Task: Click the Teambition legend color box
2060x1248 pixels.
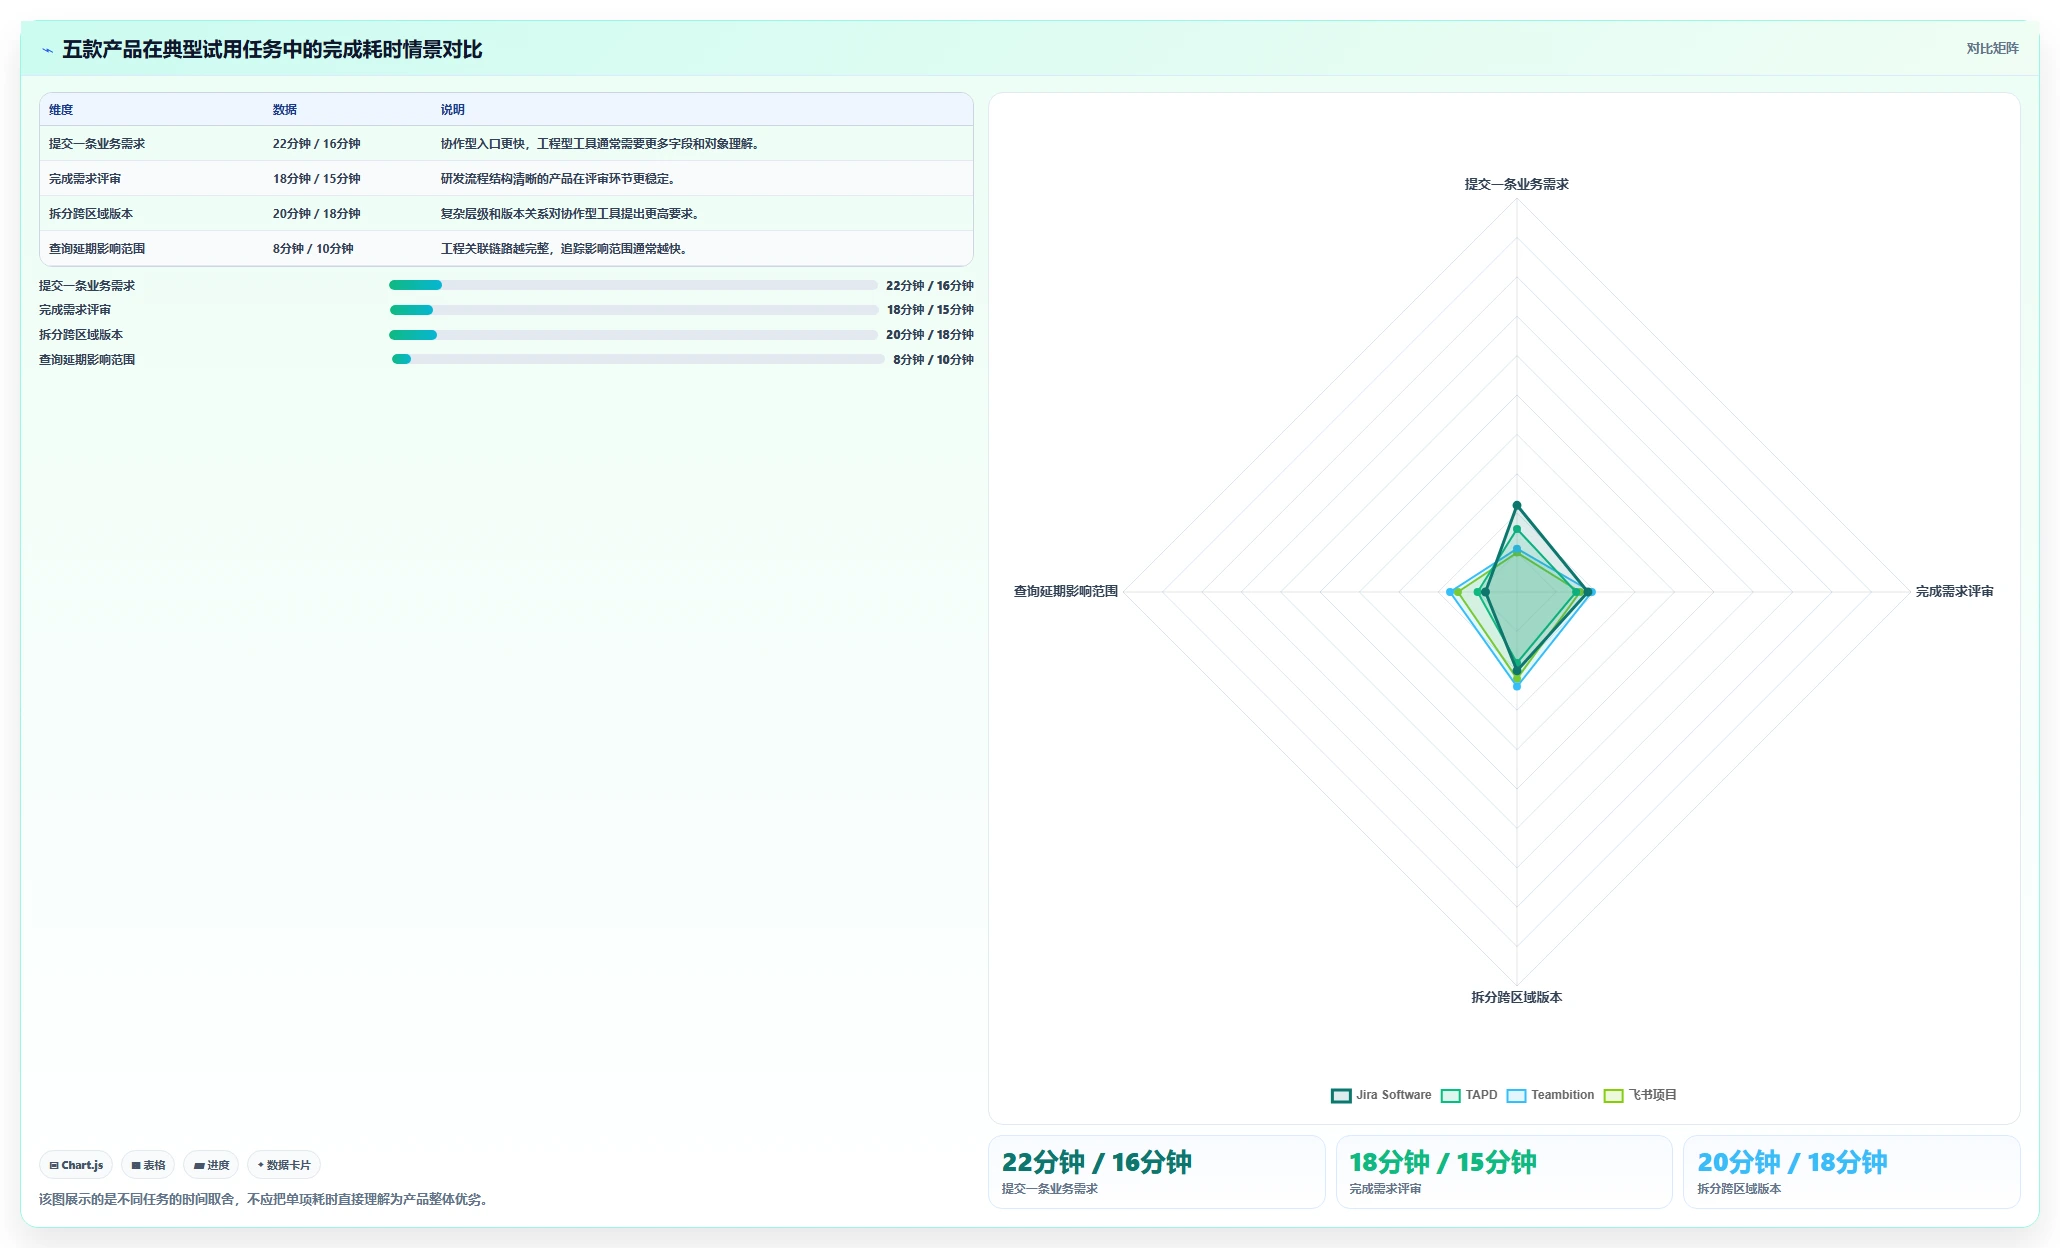Action: click(1517, 1095)
